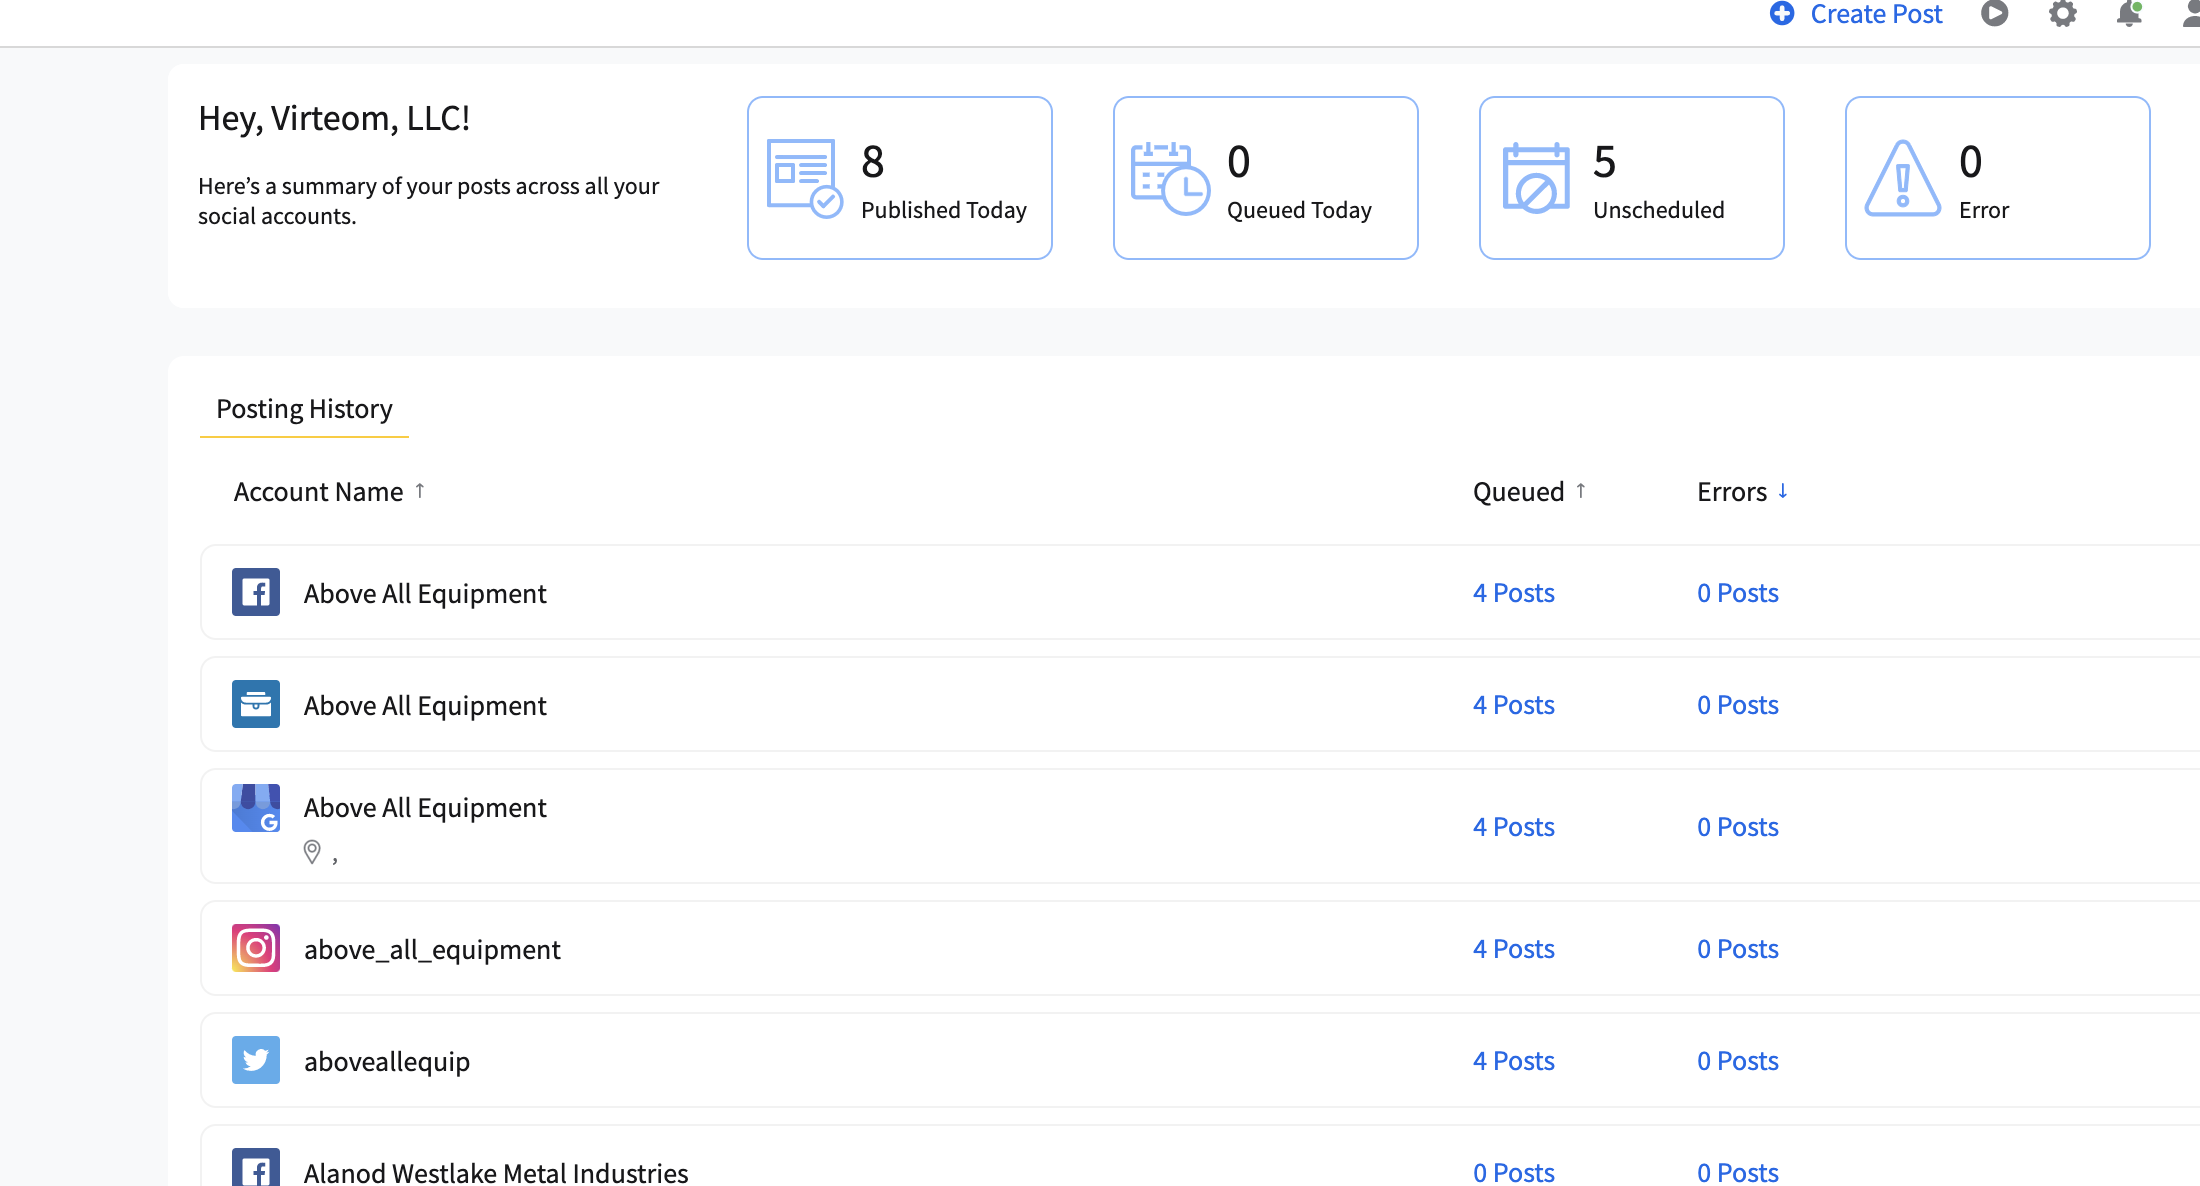This screenshot has height=1186, width=2200.
Task: Click Instagram icon for above_all_equipment
Action: coord(256,948)
